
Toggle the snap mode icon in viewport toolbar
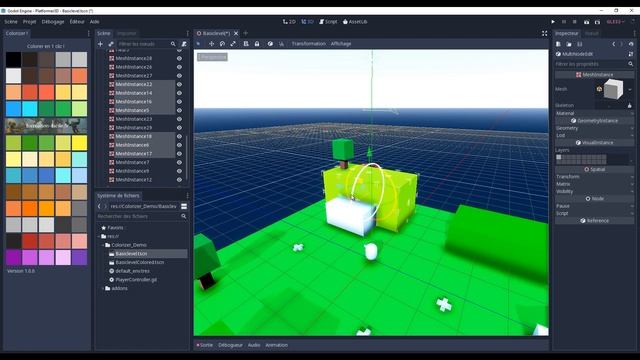point(281,44)
